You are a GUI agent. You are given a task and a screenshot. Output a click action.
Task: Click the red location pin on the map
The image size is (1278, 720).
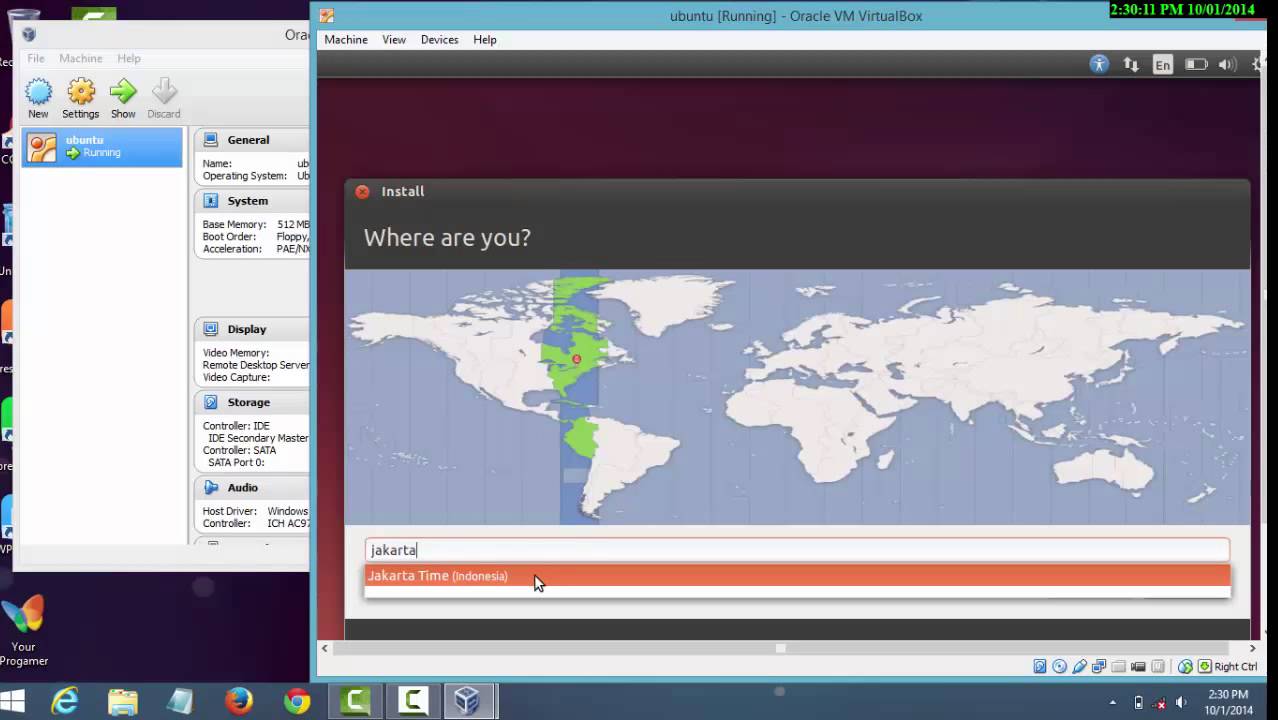pos(576,359)
